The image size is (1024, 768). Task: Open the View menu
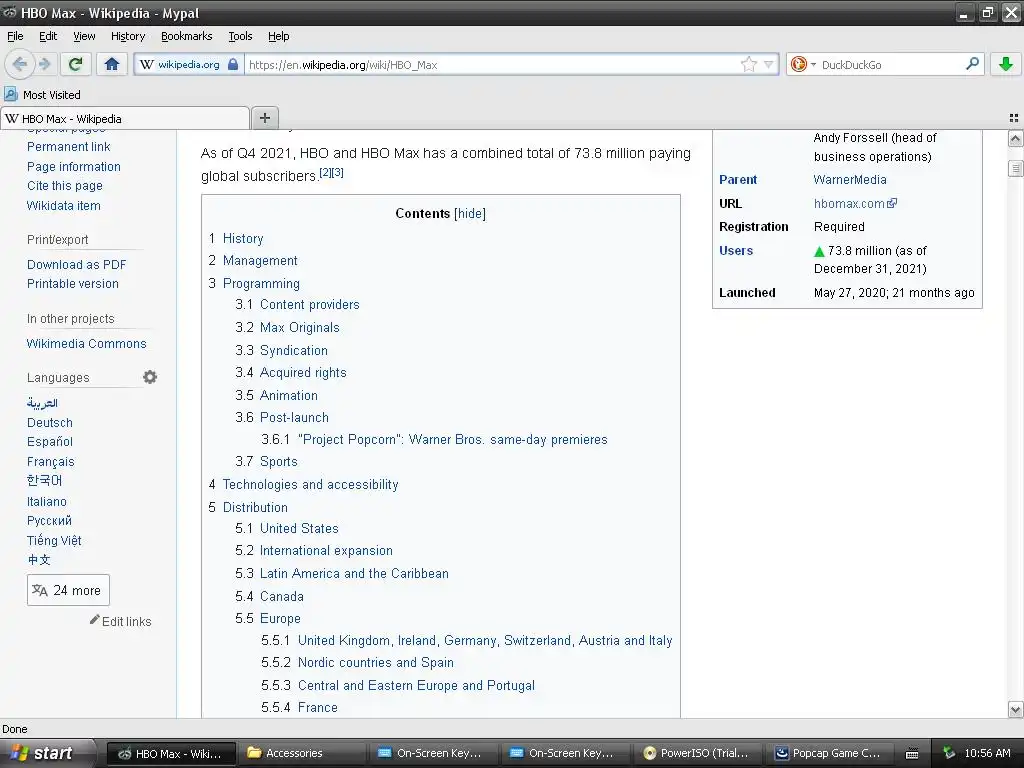pos(84,36)
